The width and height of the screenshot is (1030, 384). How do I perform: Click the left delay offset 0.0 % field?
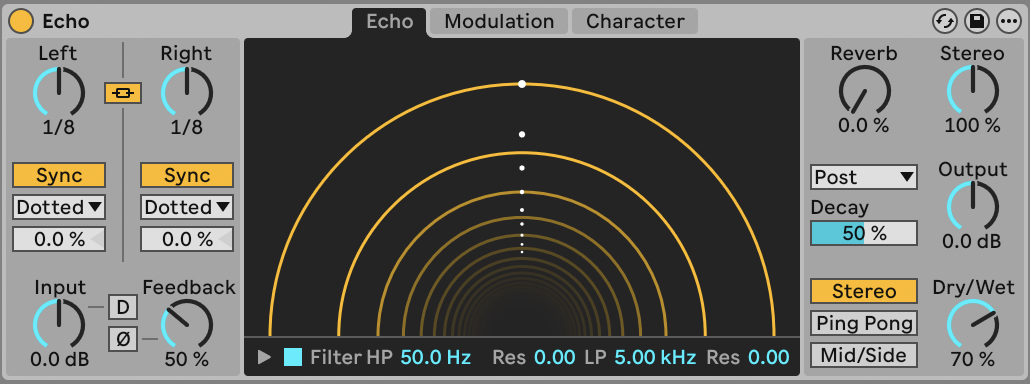[59, 240]
